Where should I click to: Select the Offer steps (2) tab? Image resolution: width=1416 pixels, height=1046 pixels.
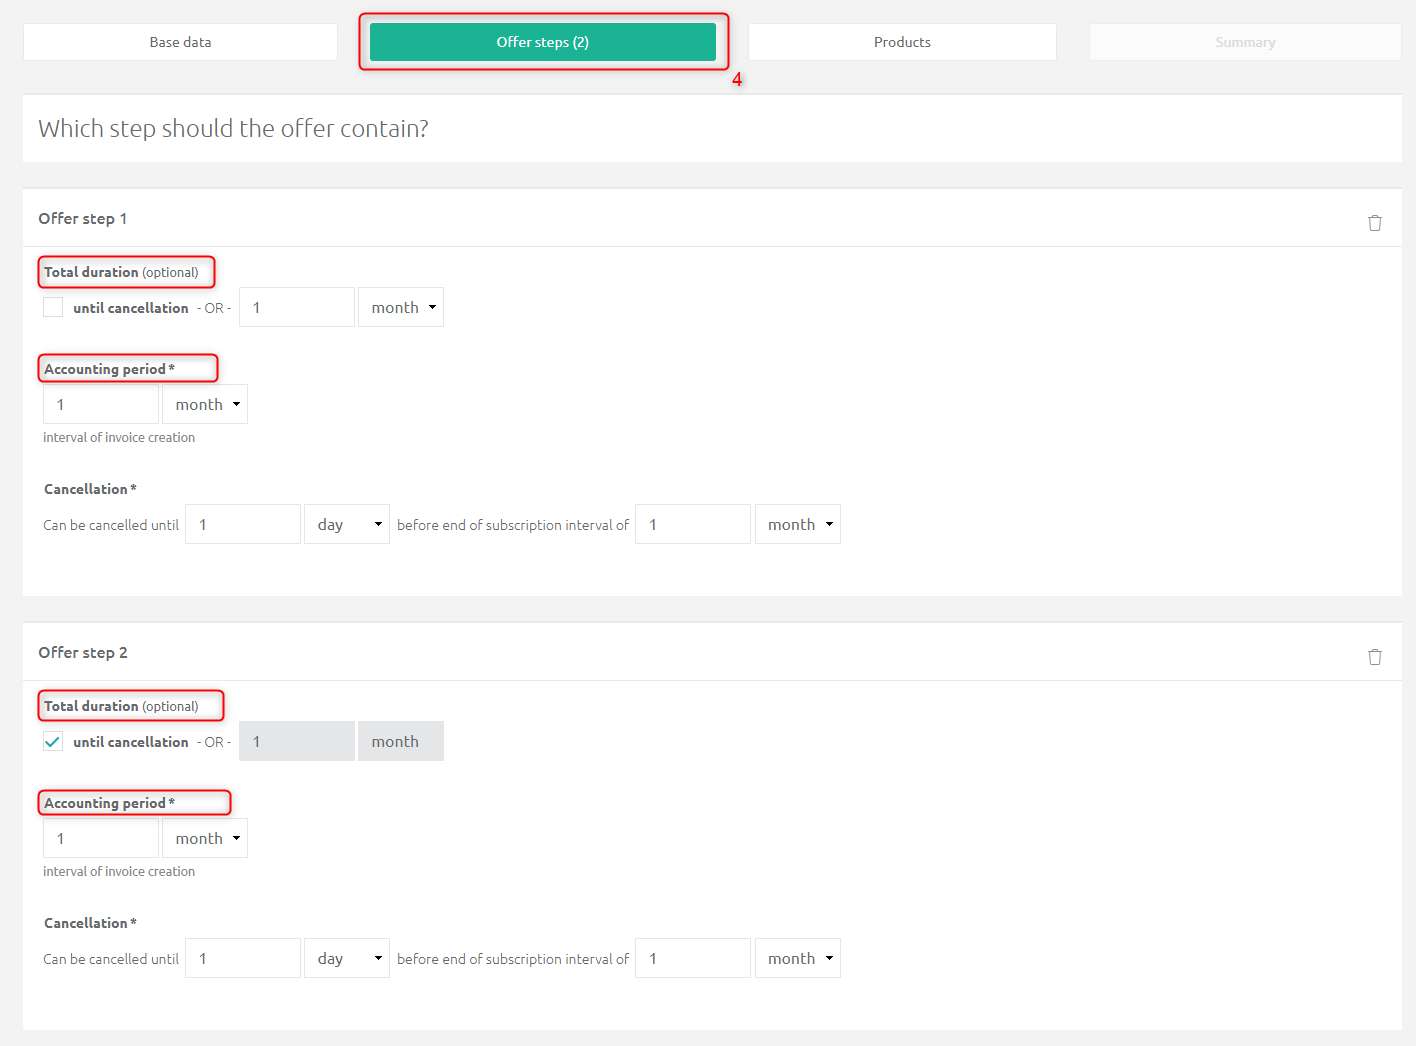(x=543, y=42)
